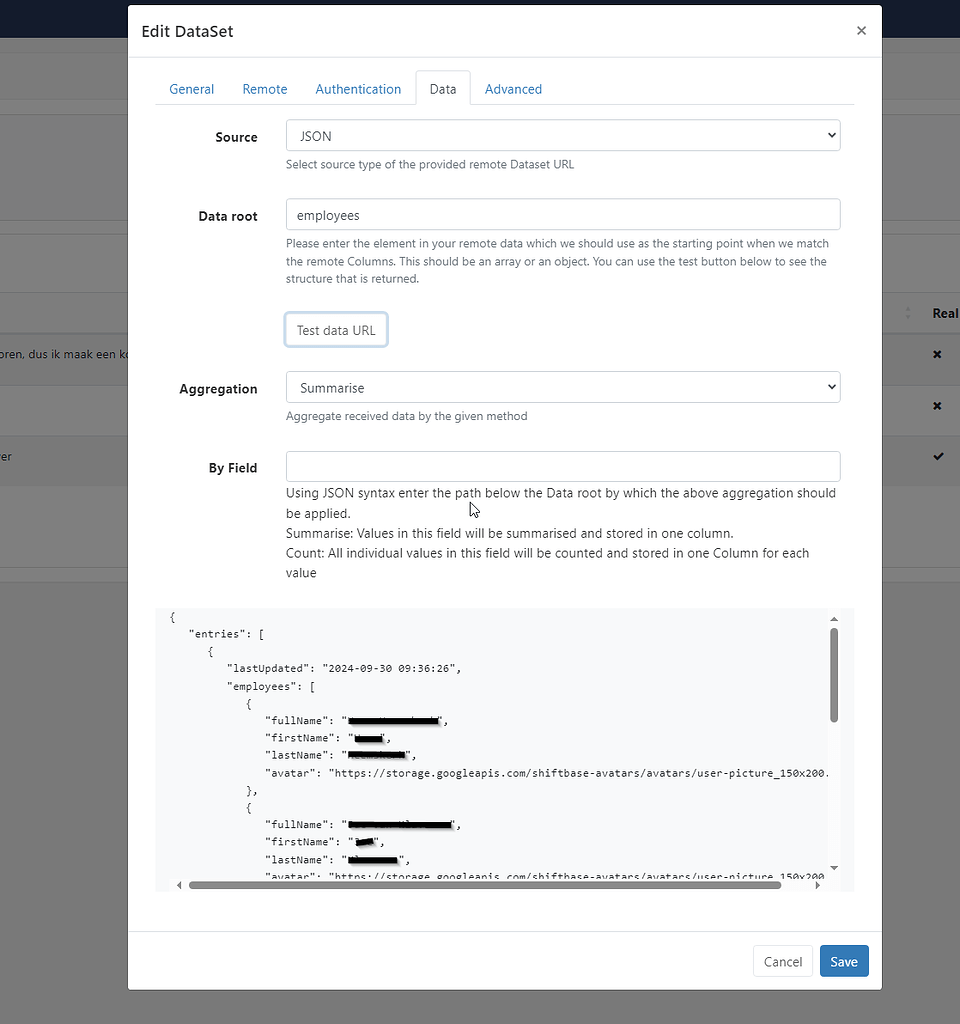This screenshot has width=960, height=1024.
Task: Click the cross icon in the top table row
Action: (x=937, y=353)
